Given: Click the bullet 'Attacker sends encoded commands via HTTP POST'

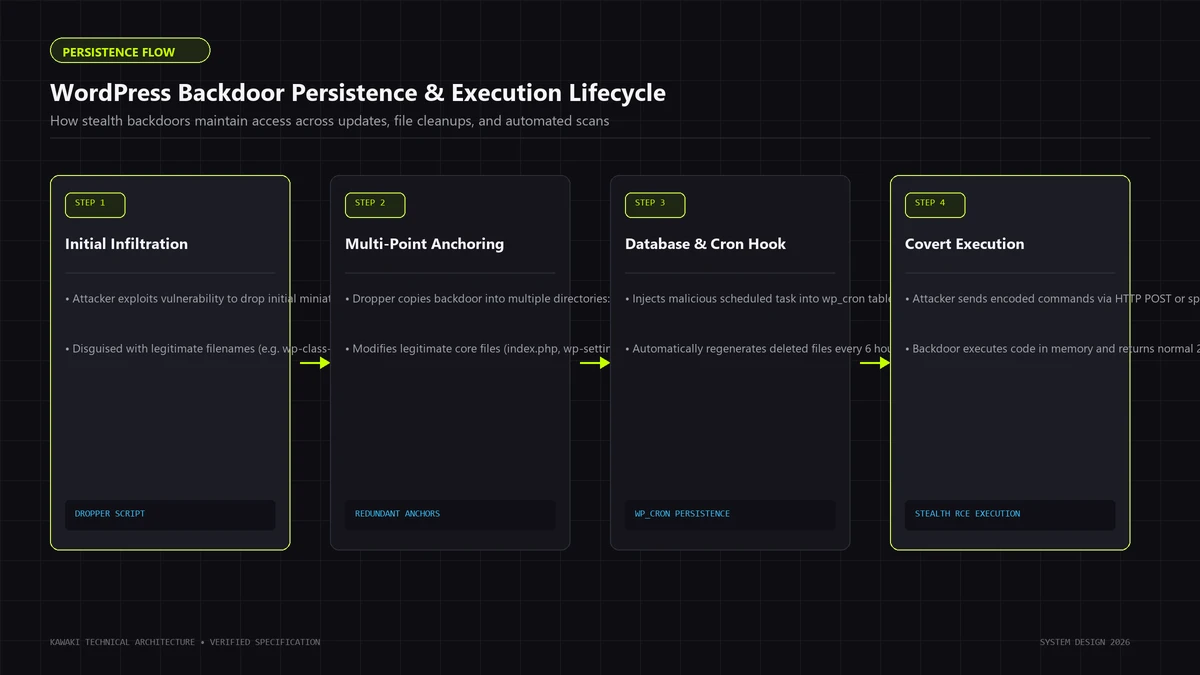Looking at the screenshot, I should (x=1052, y=299).
